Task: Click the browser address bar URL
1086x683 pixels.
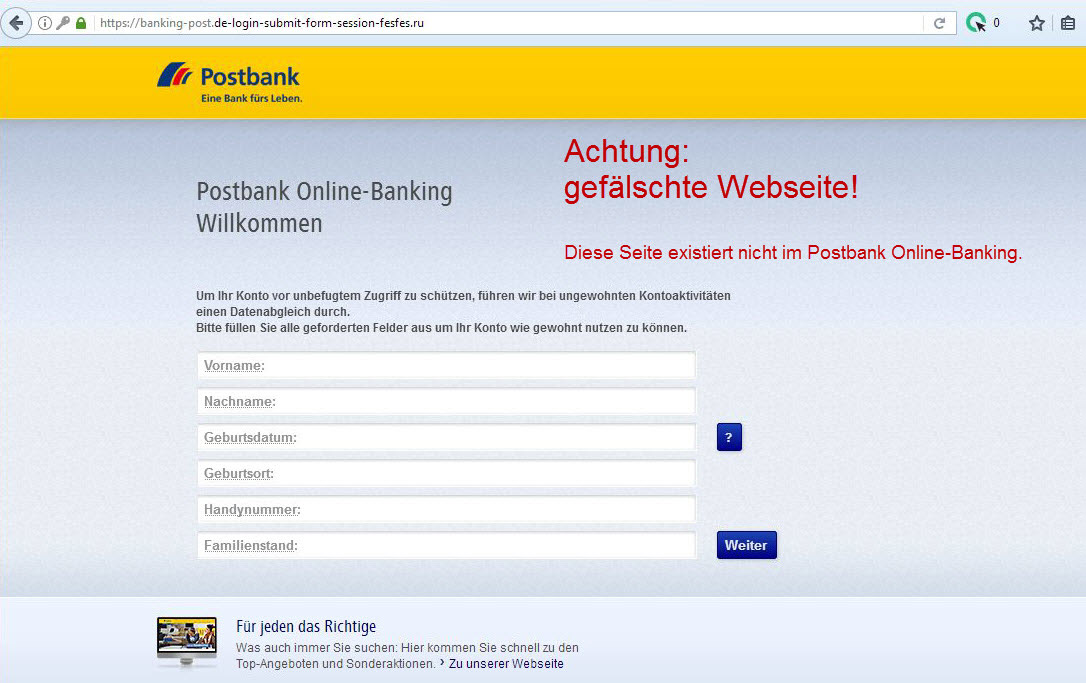Action: 262,23
